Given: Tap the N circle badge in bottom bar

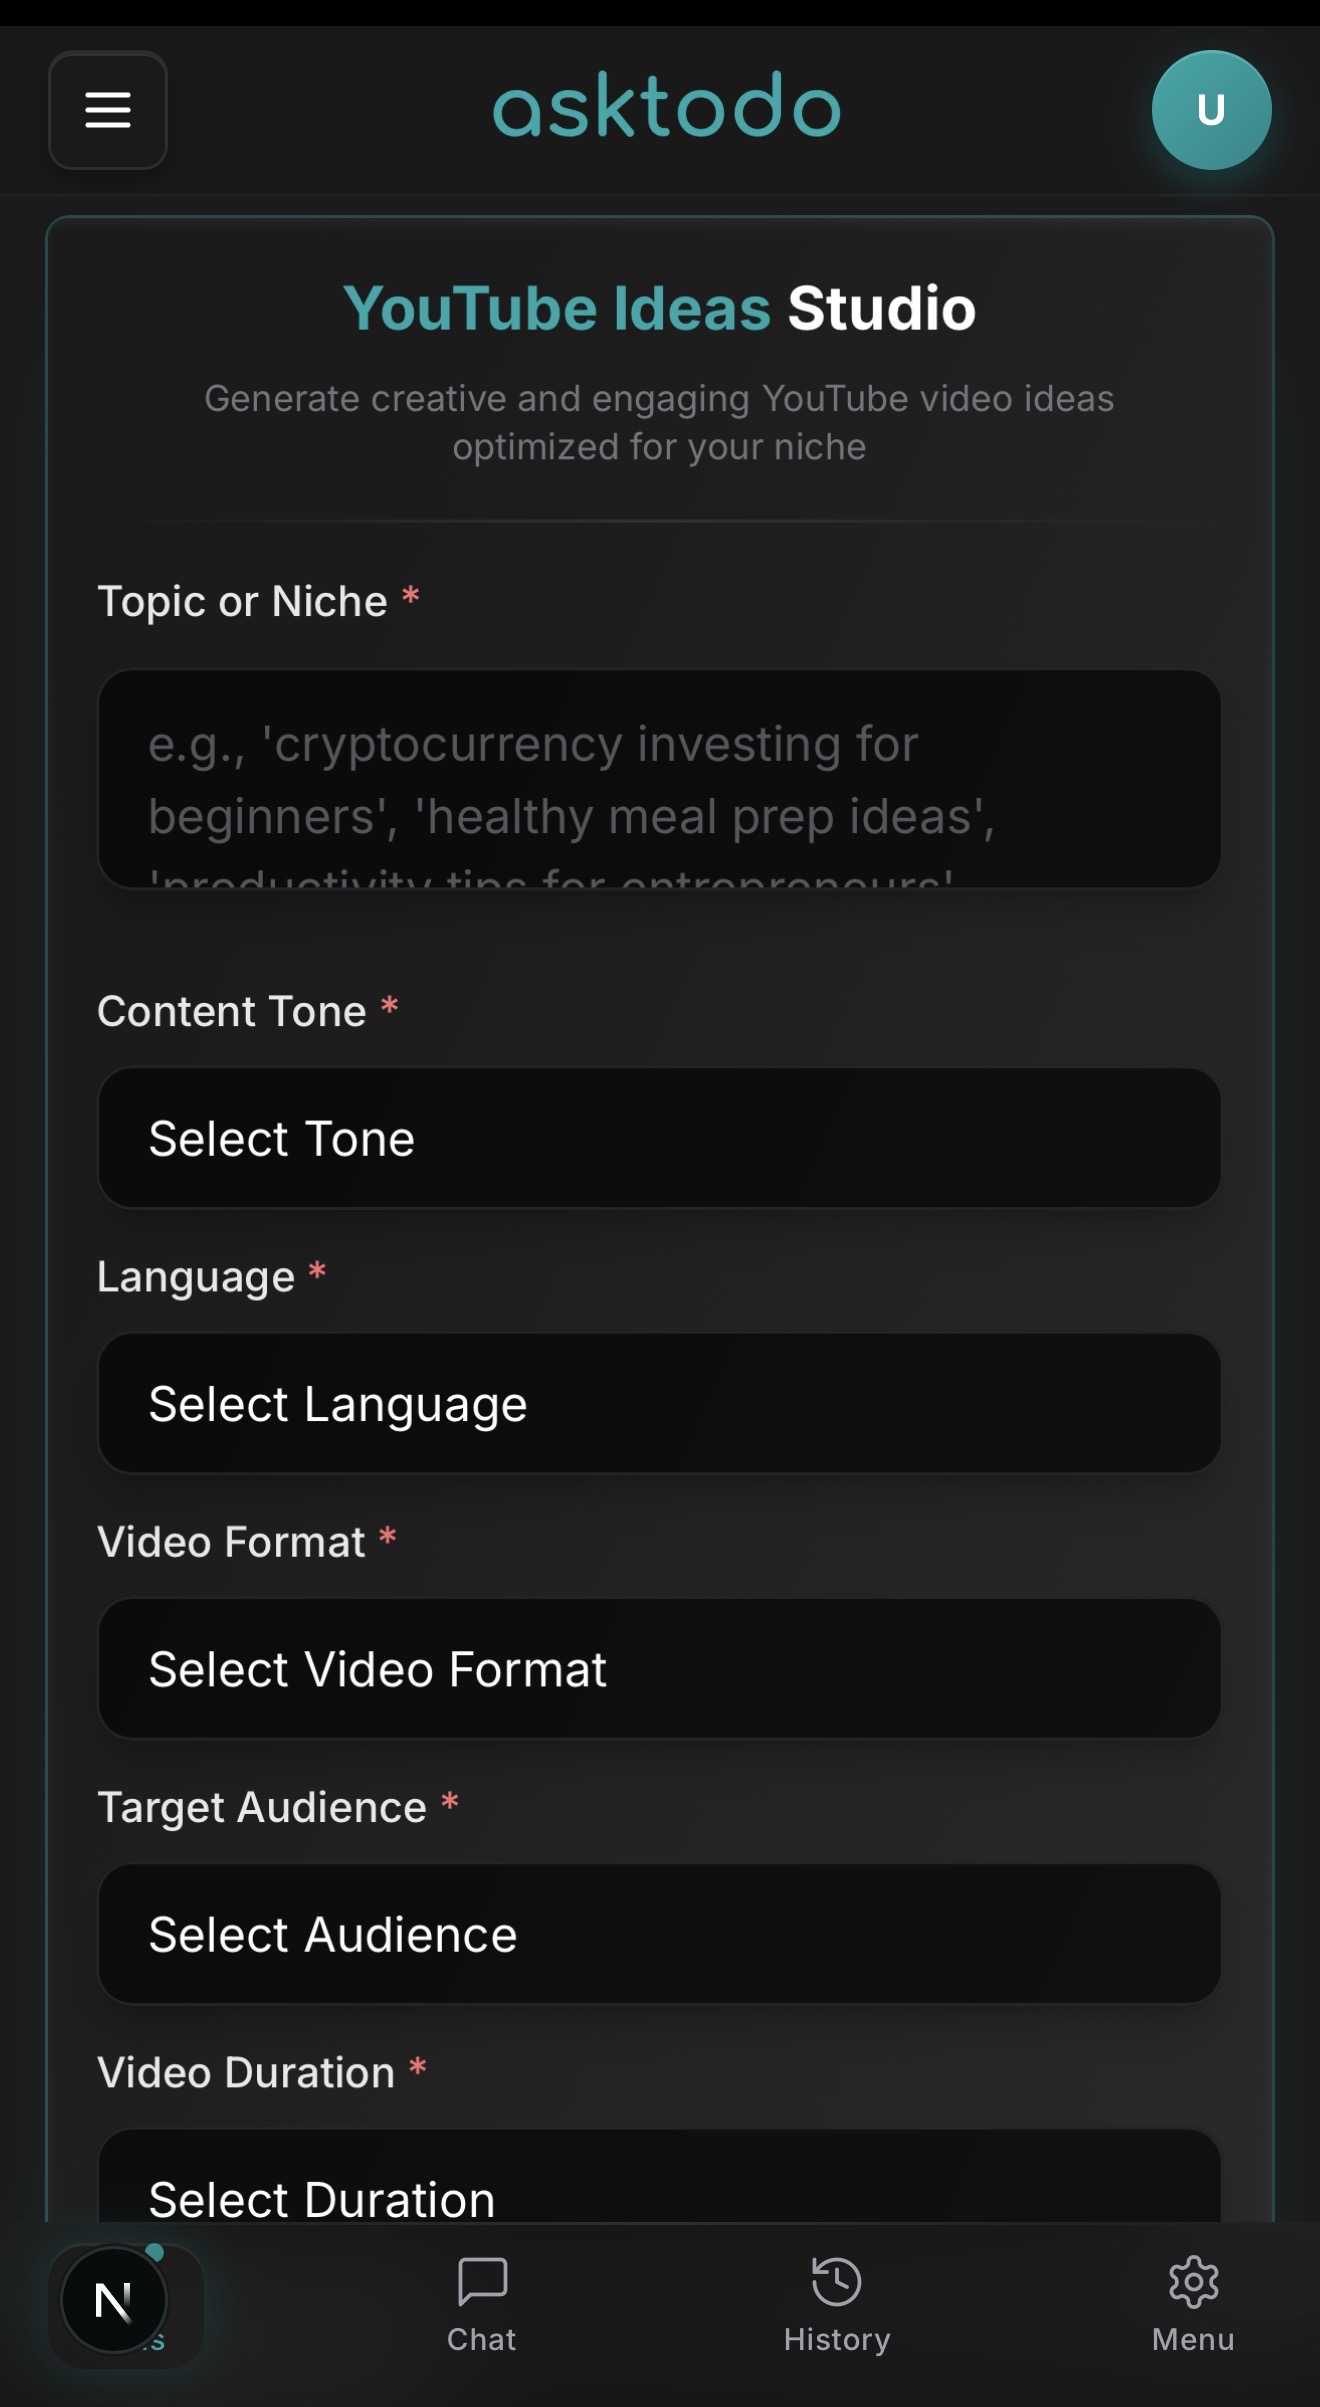Looking at the screenshot, I should 113,2300.
